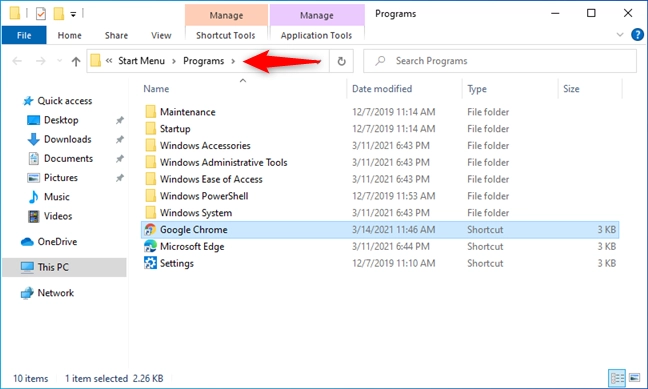Click the Programs breadcrumb
Viewport: 648px width, 389px height.
click(x=203, y=61)
